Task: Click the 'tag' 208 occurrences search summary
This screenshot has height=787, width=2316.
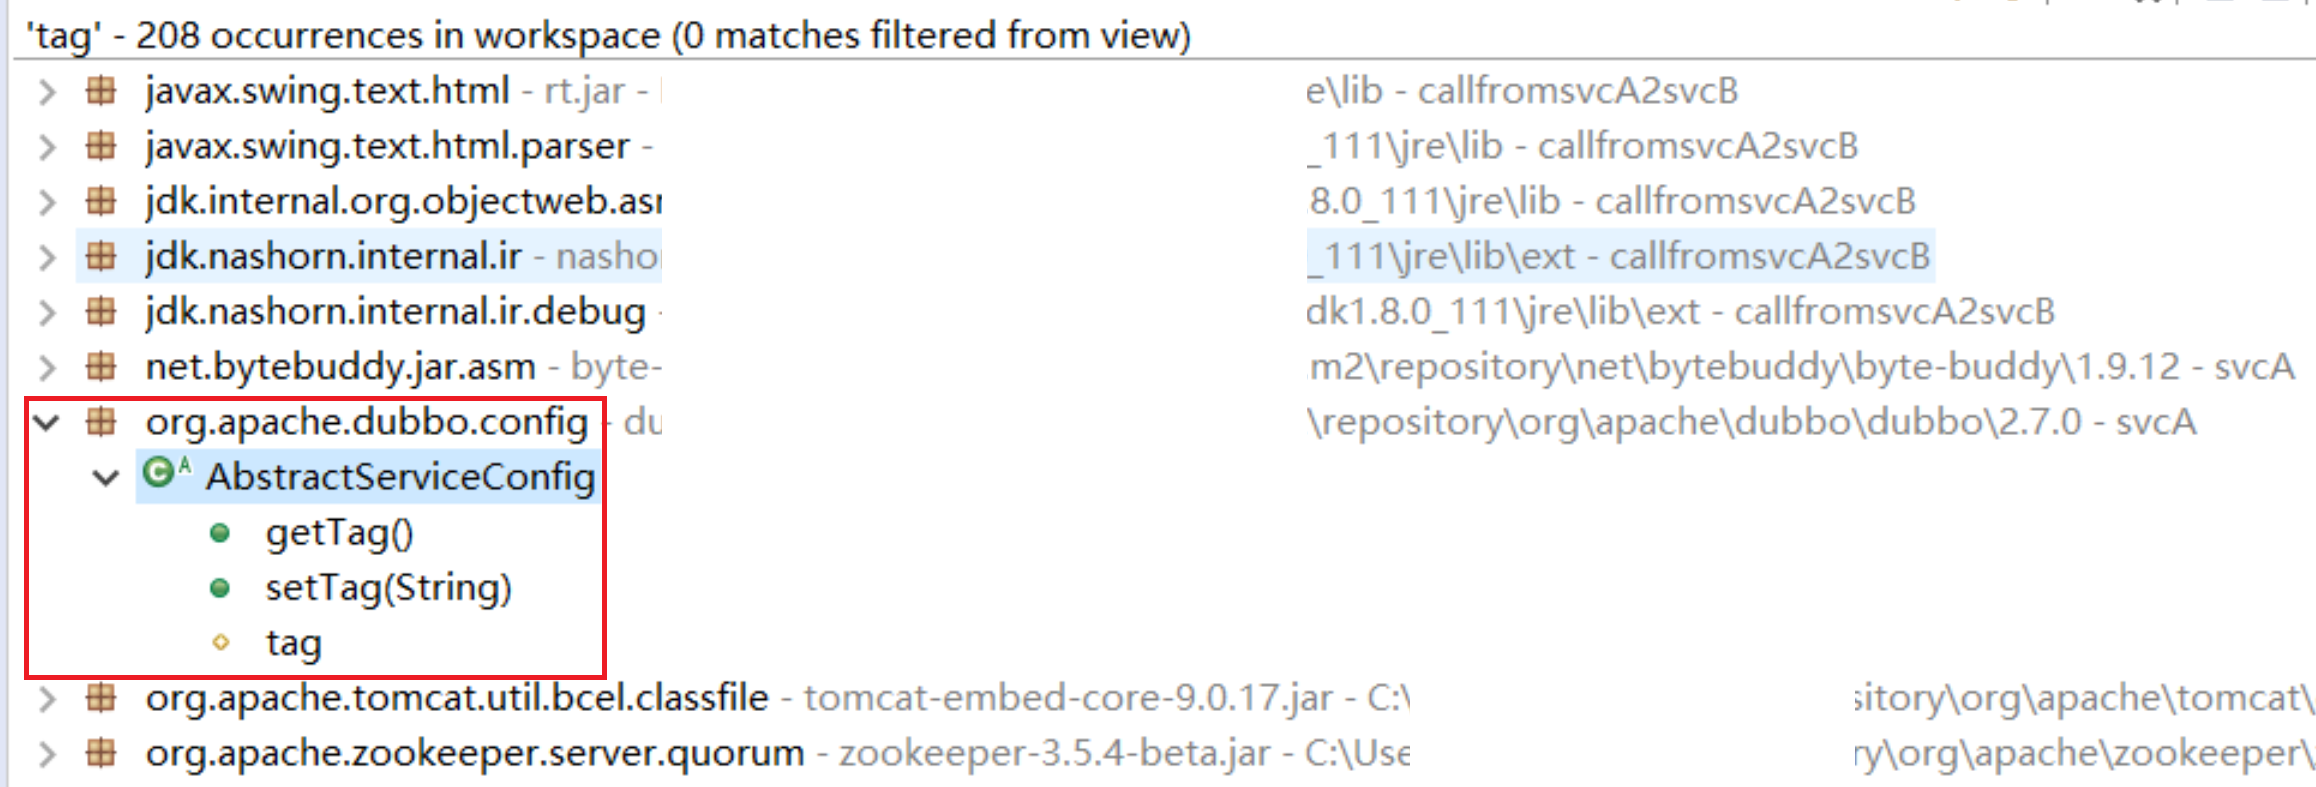Action: click(608, 35)
